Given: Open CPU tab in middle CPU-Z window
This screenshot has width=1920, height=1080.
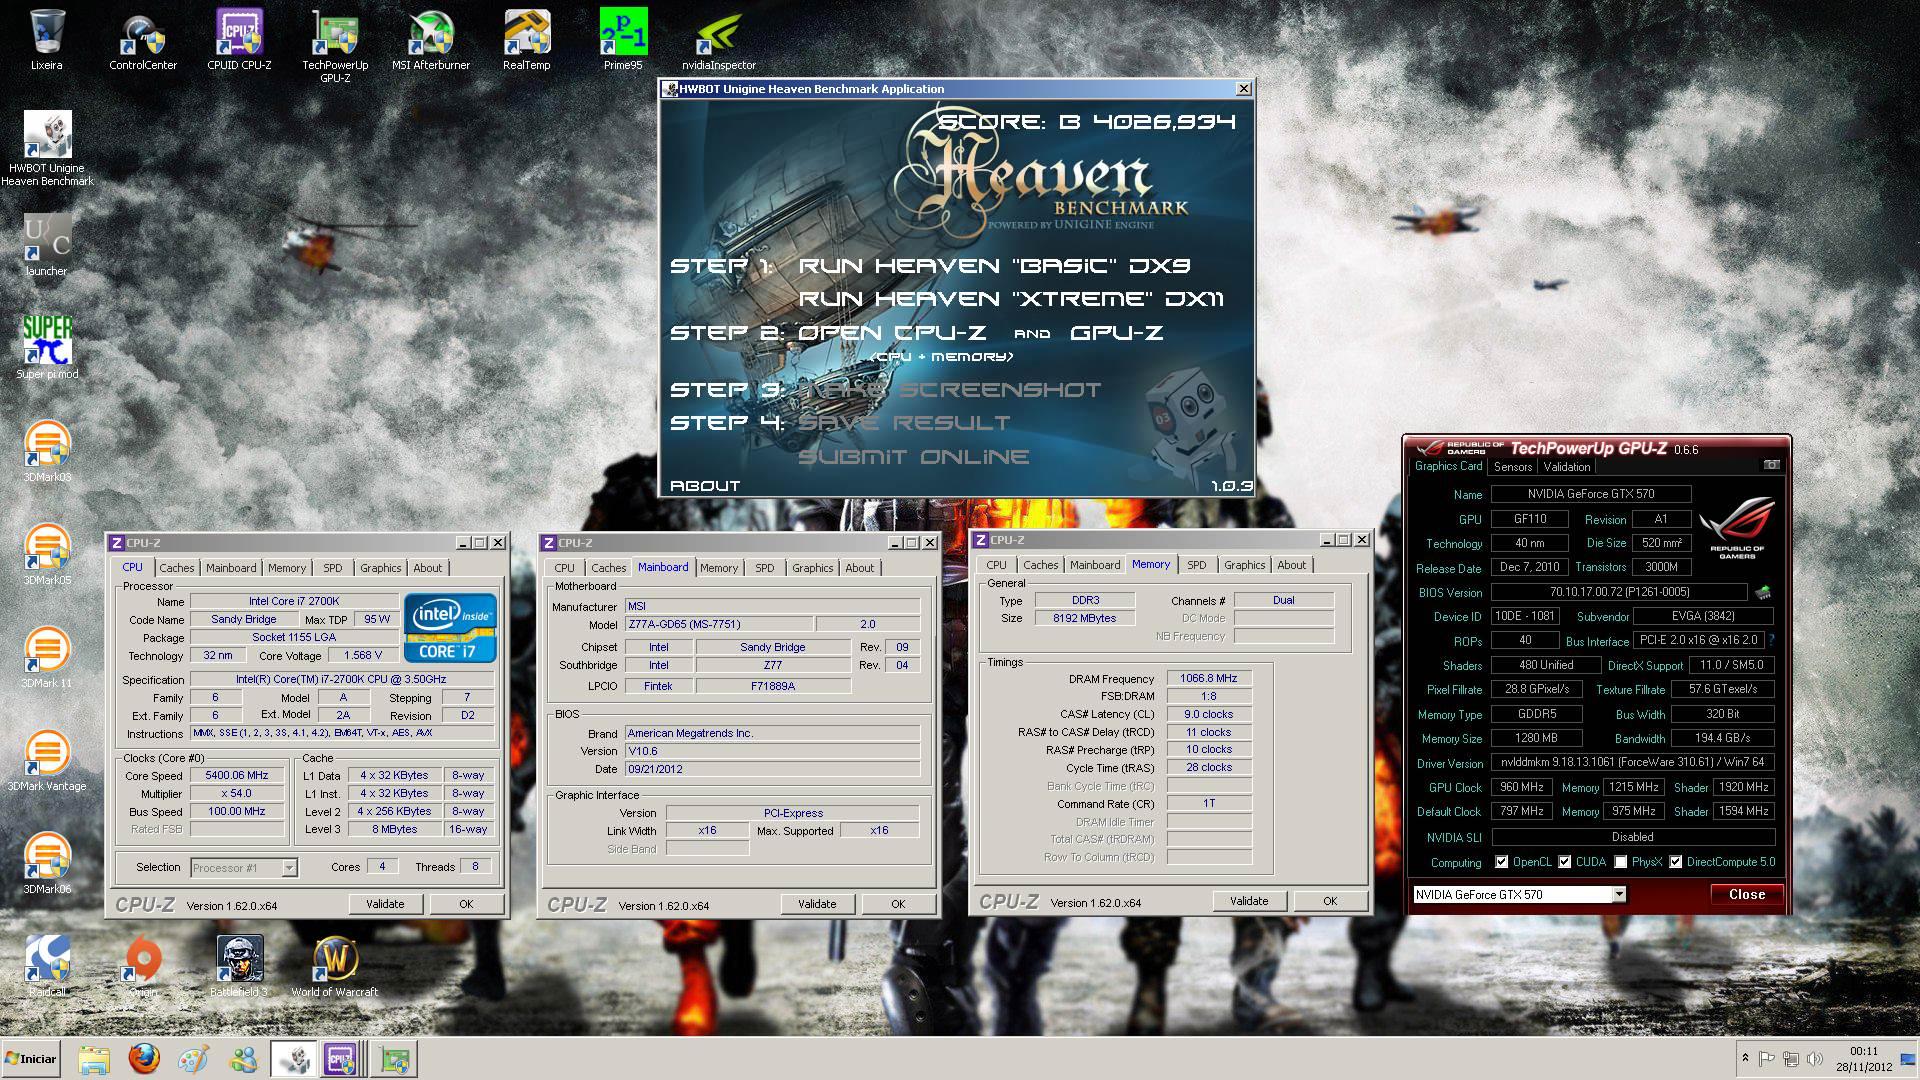Looking at the screenshot, I should coord(565,568).
